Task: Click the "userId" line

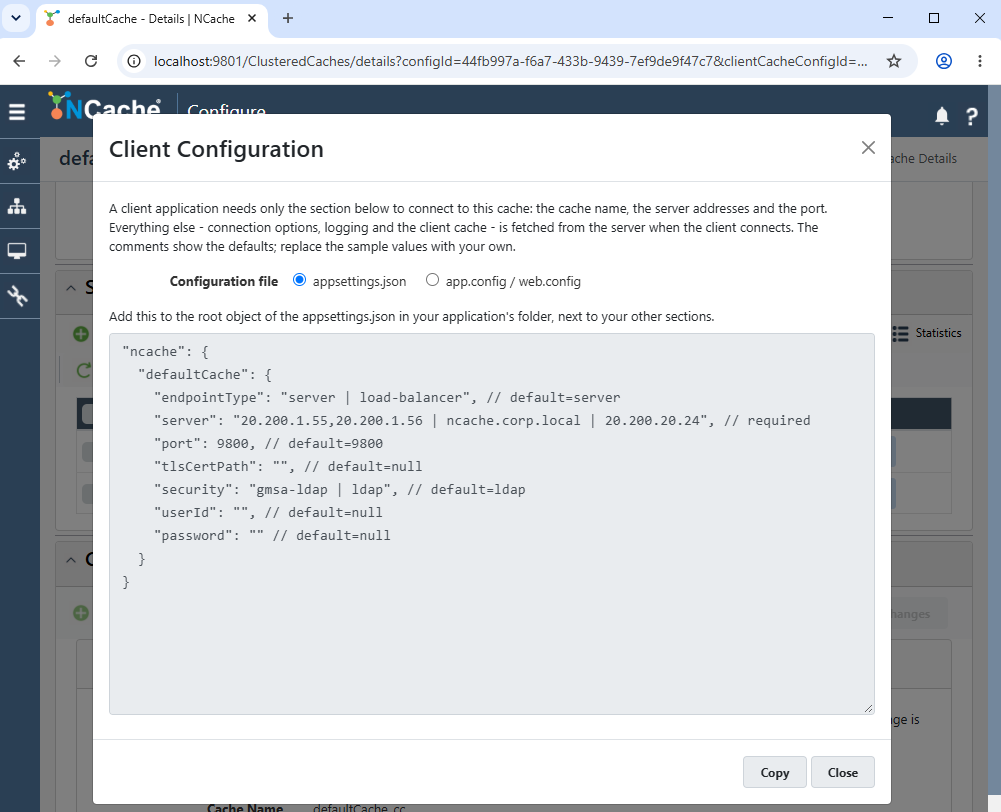Action: pos(268,513)
